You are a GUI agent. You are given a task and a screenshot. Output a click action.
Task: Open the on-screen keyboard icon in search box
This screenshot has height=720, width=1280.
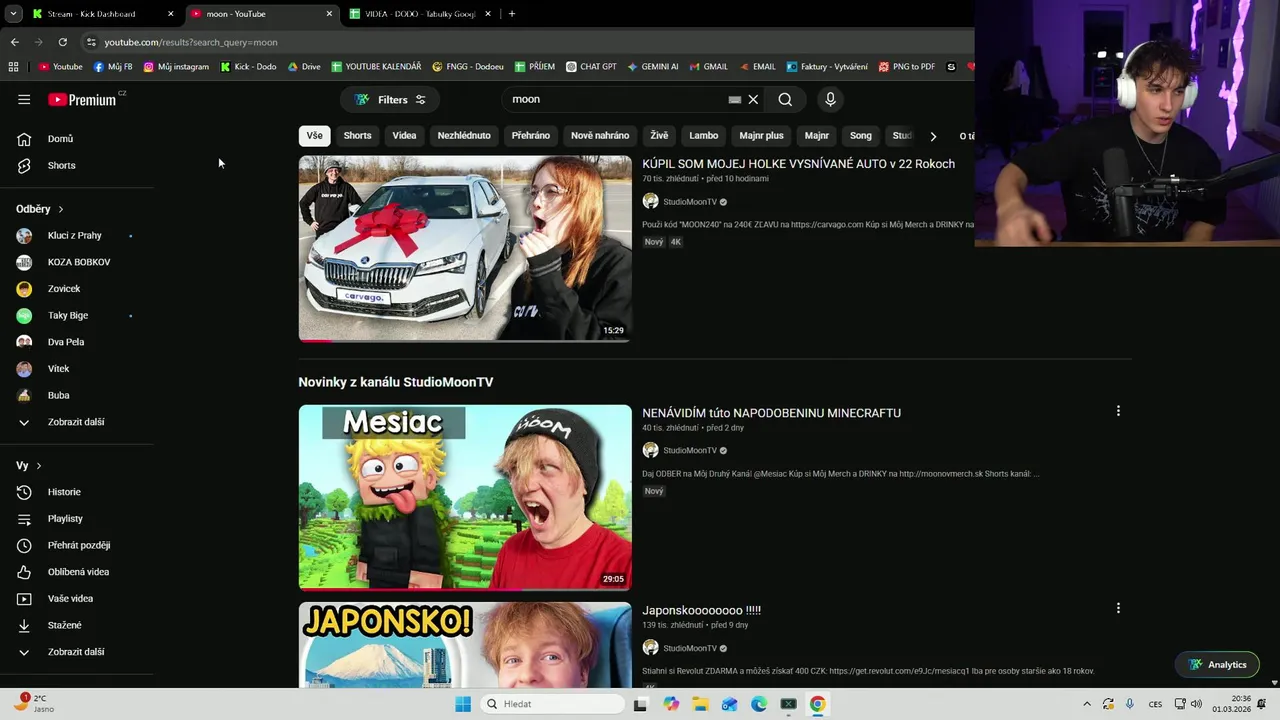735,99
